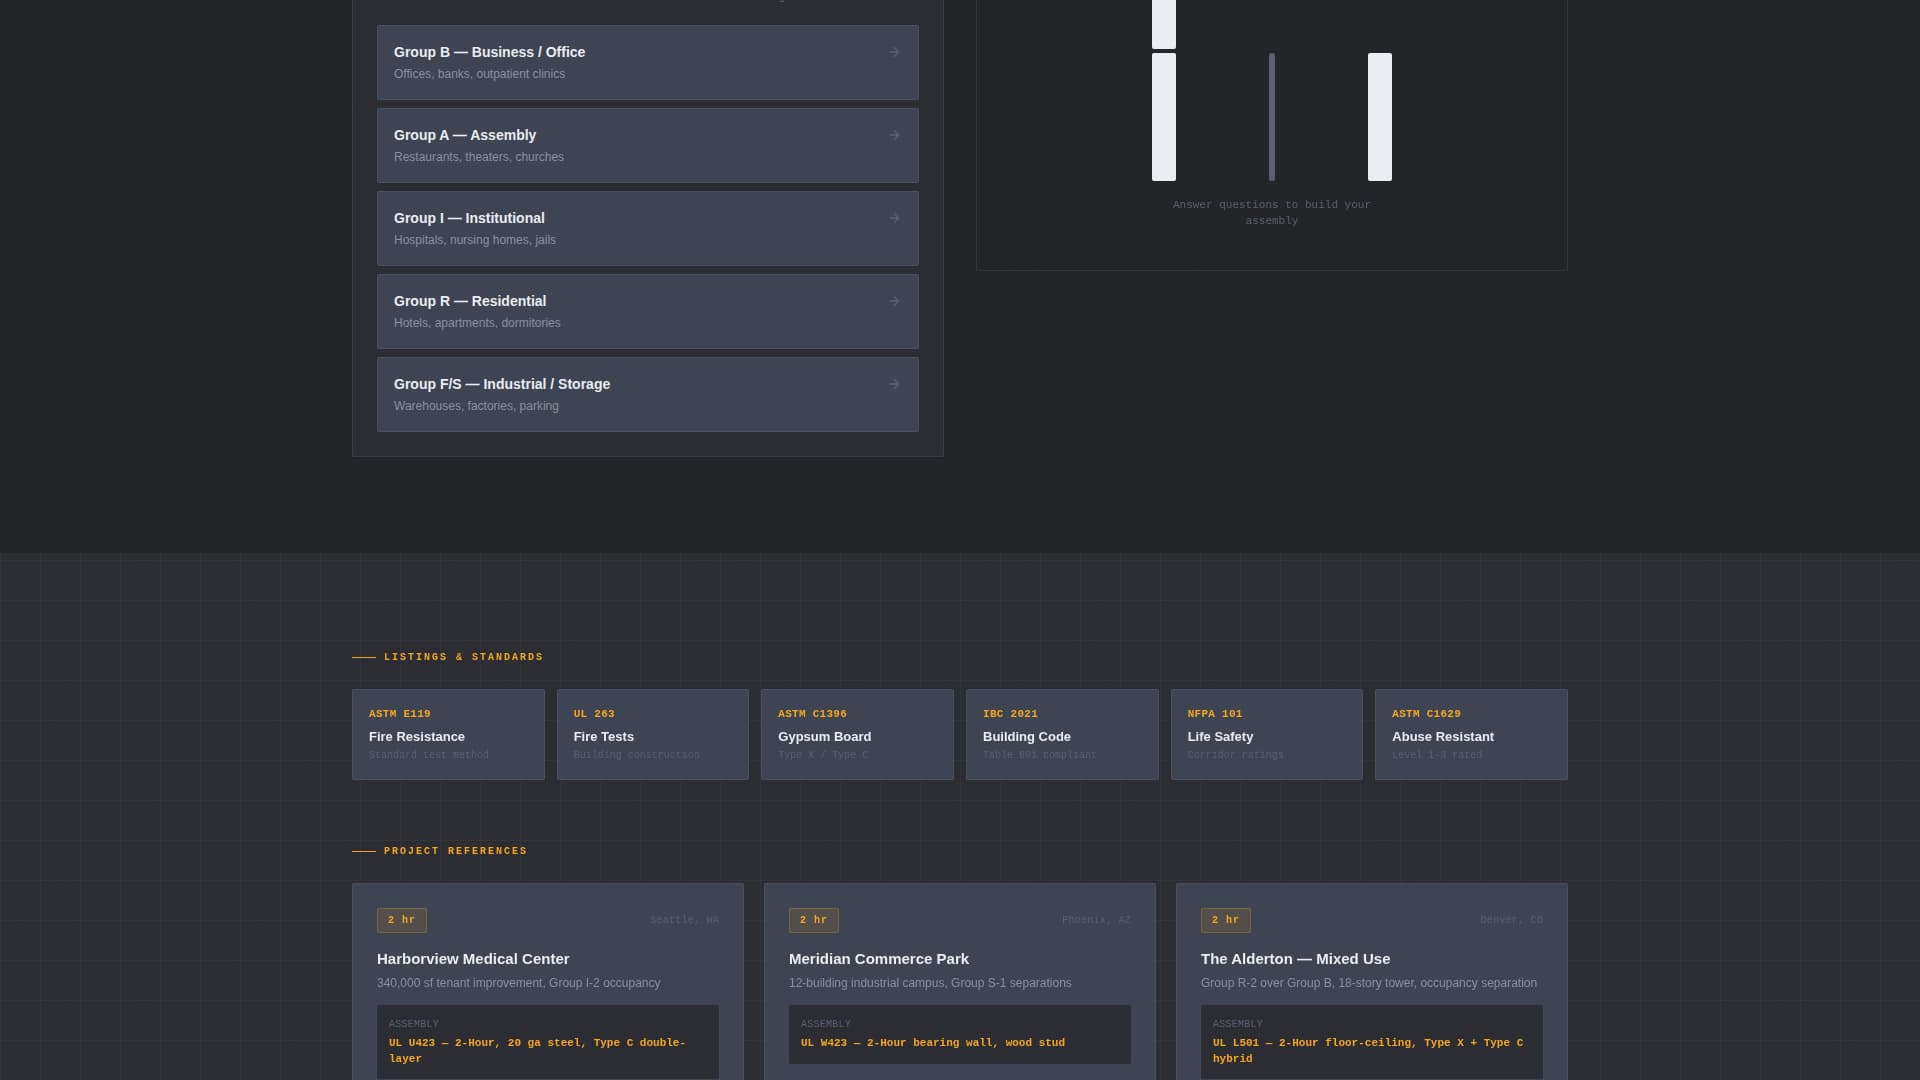Click 2 hr badge on Meridian card

point(814,920)
